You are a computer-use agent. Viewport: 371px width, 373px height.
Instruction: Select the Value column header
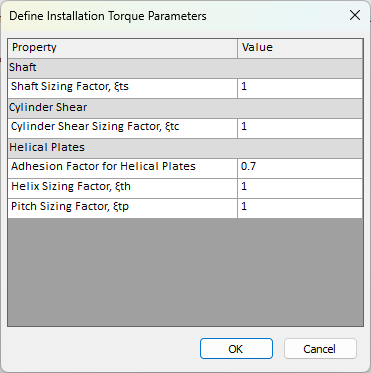pos(300,48)
